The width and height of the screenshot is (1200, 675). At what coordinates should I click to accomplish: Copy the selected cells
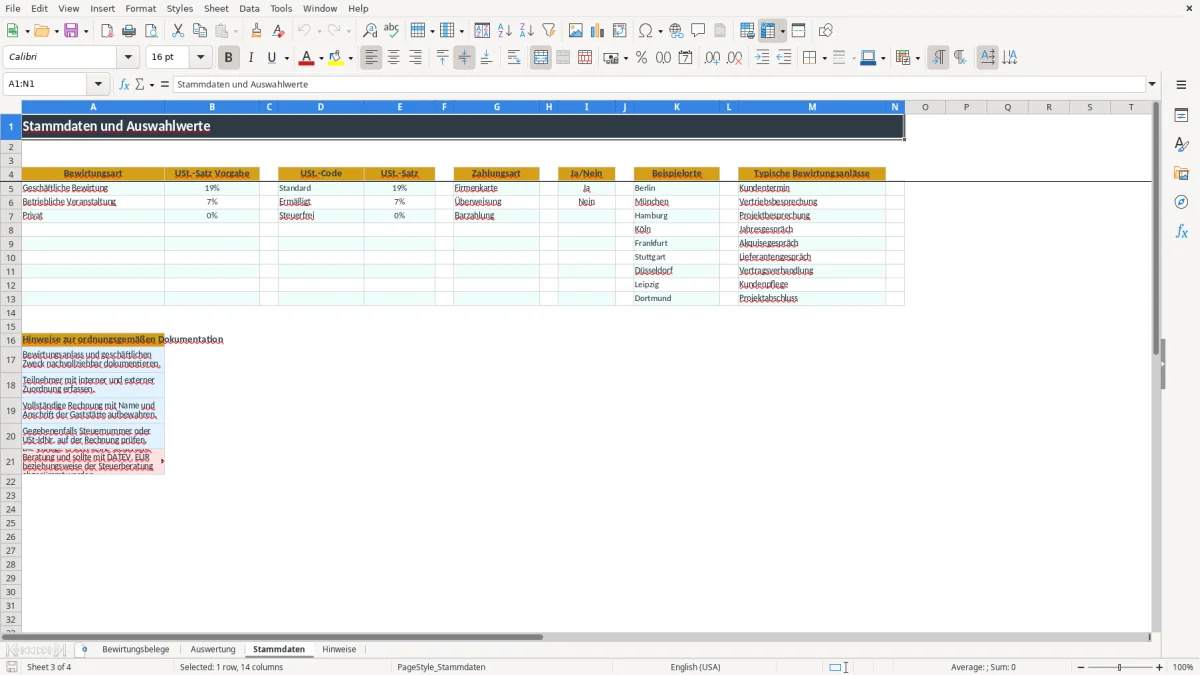[200, 31]
